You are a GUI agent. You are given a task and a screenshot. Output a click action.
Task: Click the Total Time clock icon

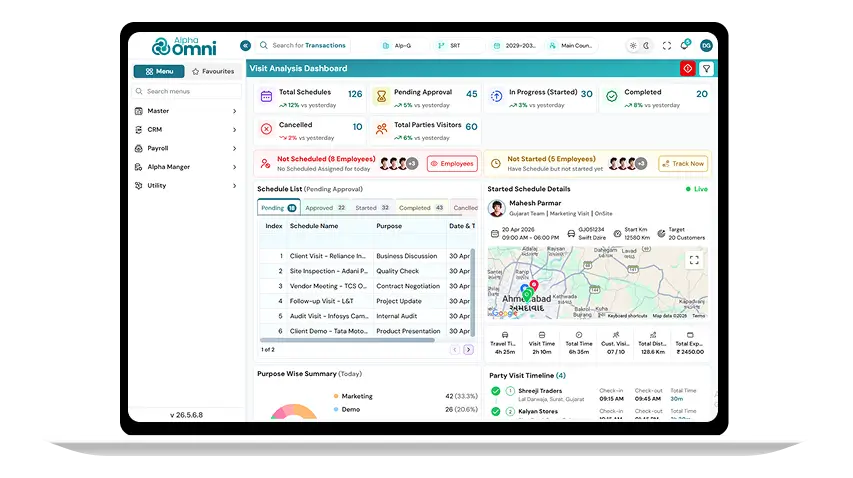tap(579, 335)
